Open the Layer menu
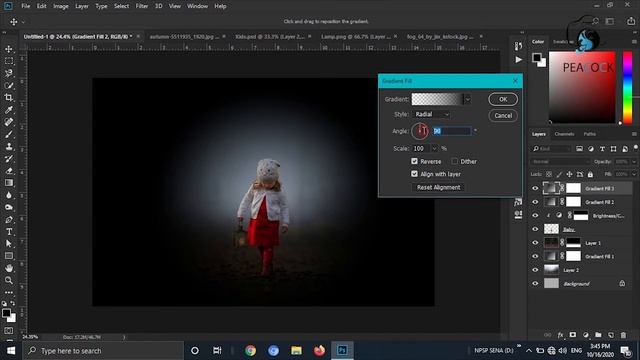Screen dimensions: 640x360 (x=82, y=6)
